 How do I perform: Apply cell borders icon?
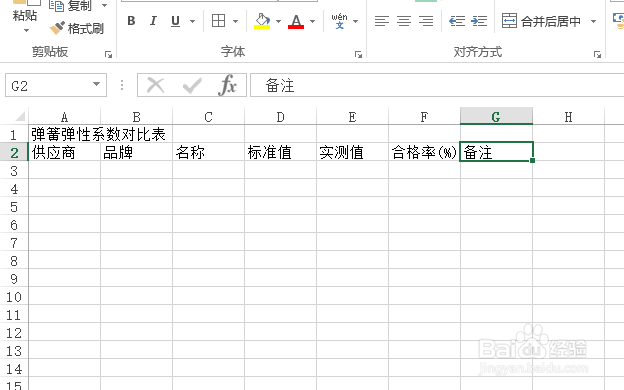218,21
